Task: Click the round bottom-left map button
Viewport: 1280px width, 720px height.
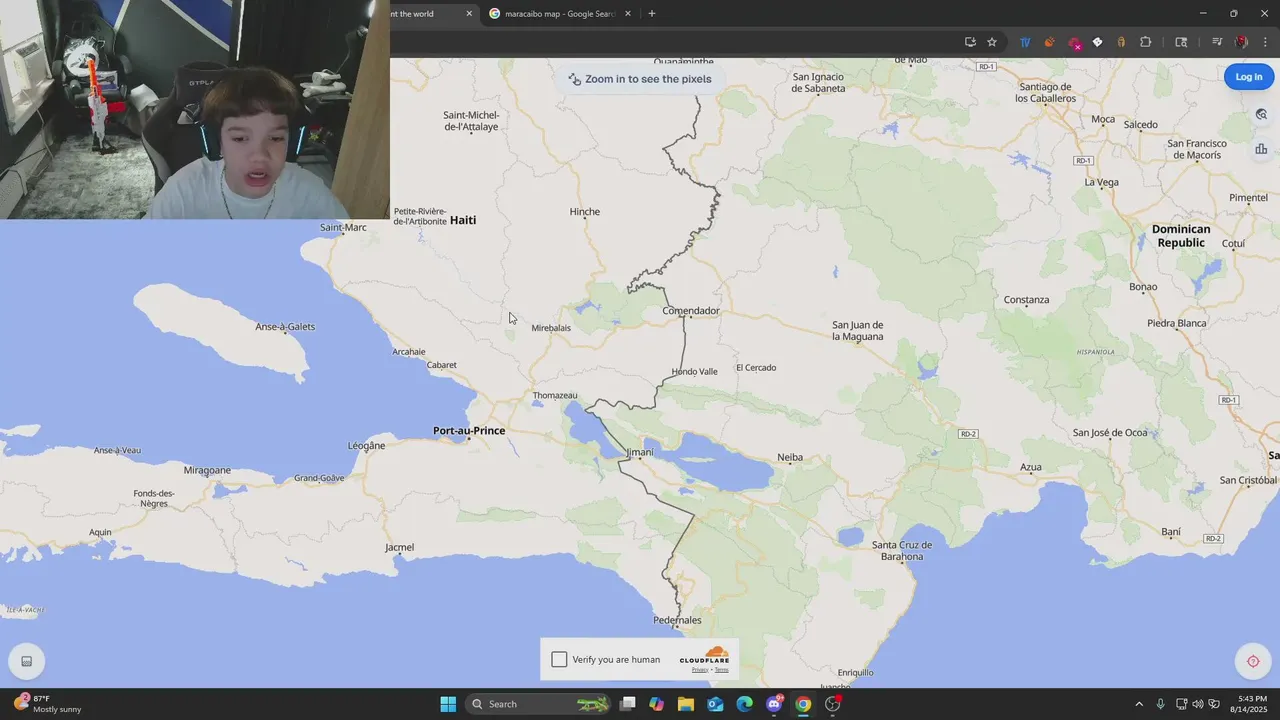Action: click(x=26, y=661)
